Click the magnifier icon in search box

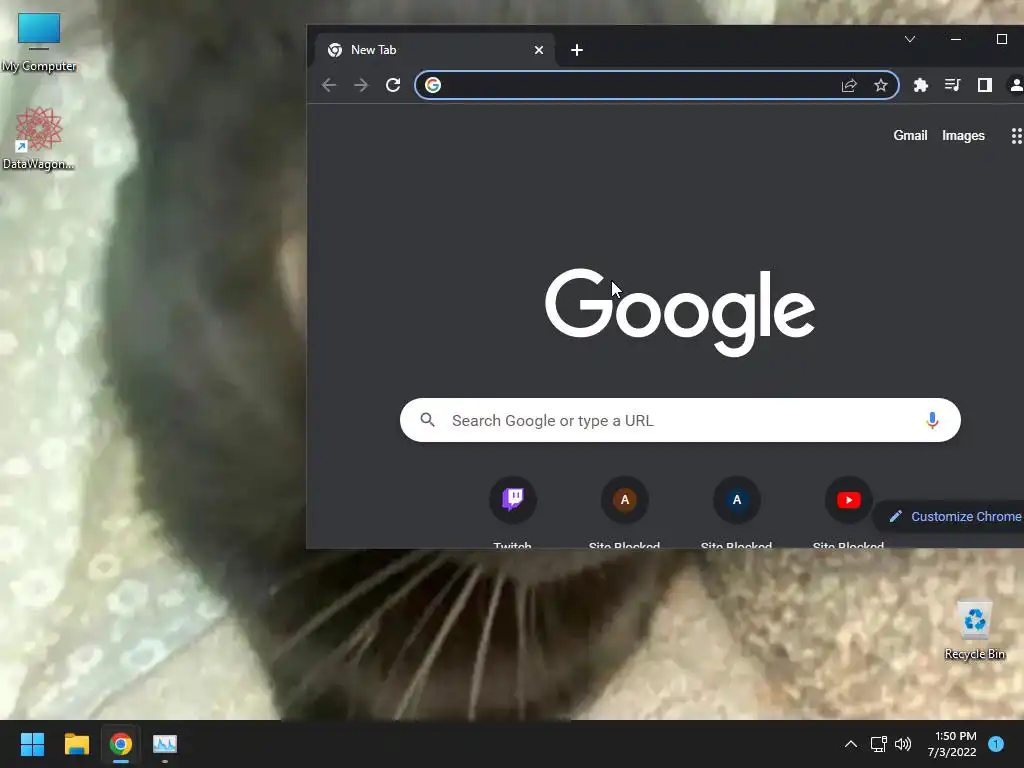pos(428,420)
